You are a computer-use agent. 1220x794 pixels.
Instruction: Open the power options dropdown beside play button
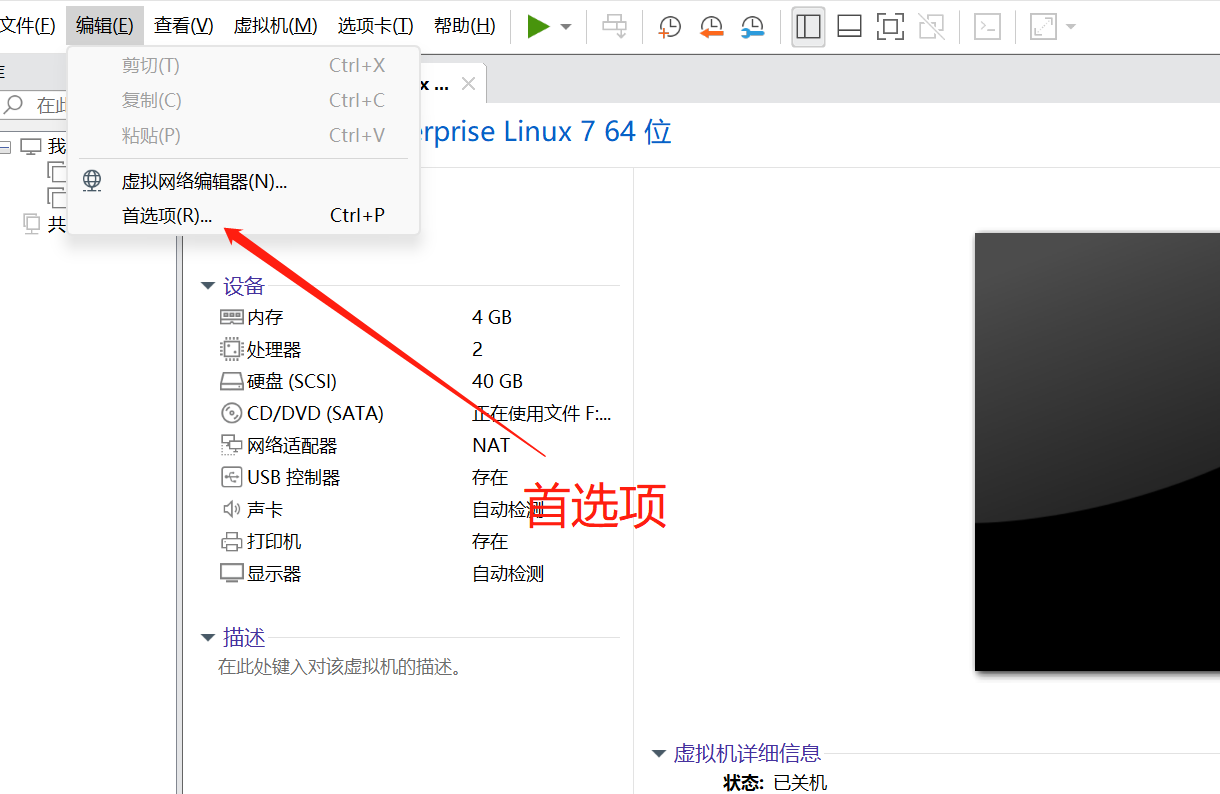pyautogui.click(x=566, y=27)
